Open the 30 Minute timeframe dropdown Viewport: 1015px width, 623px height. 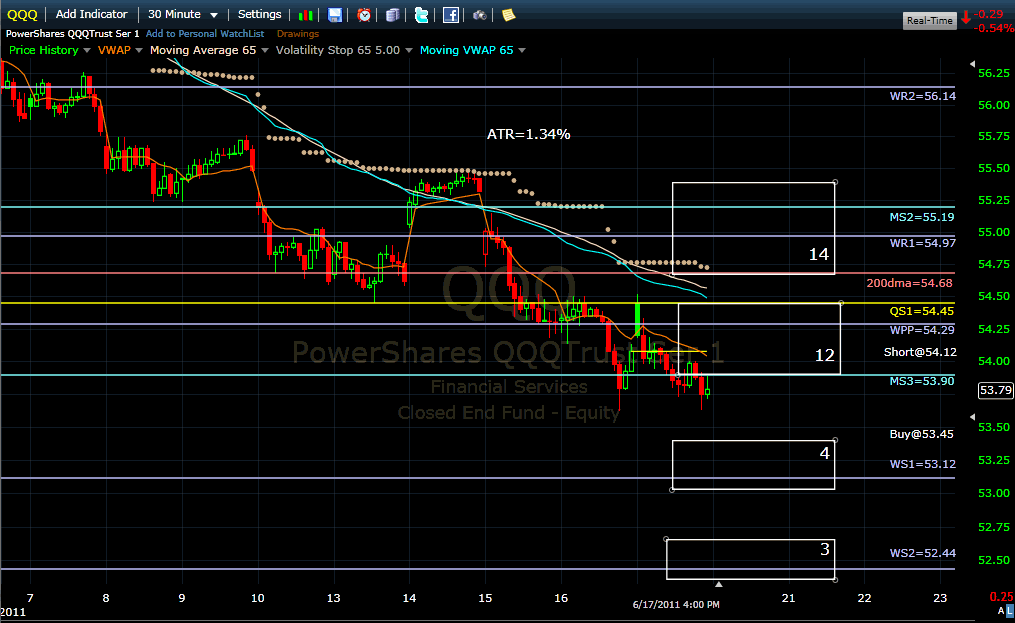(182, 14)
